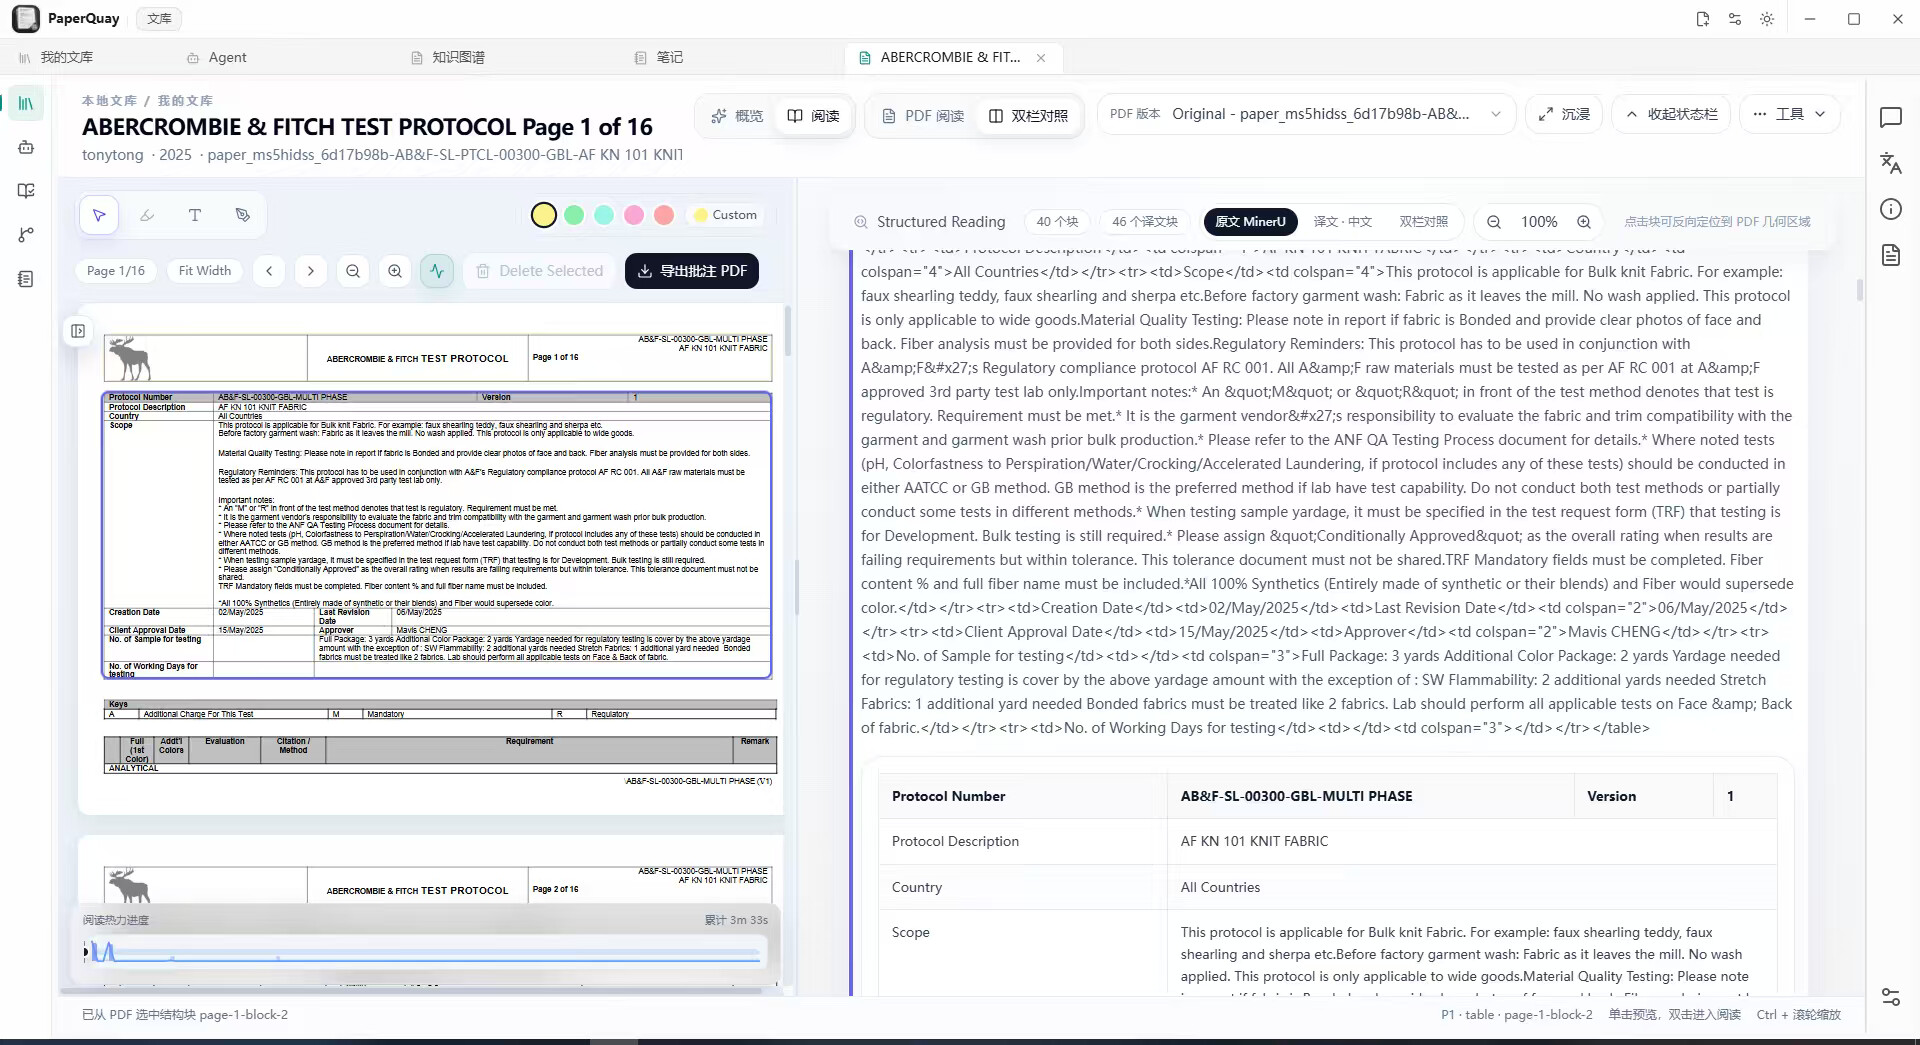Click the 100% zoom level in reading pane

[x=1539, y=222]
